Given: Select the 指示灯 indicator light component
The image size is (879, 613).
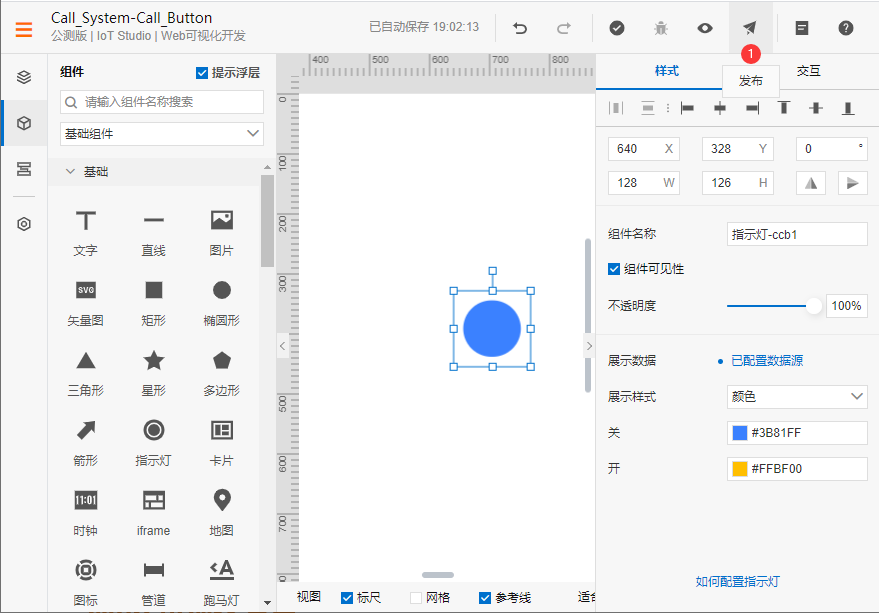Looking at the screenshot, I should 154,443.
